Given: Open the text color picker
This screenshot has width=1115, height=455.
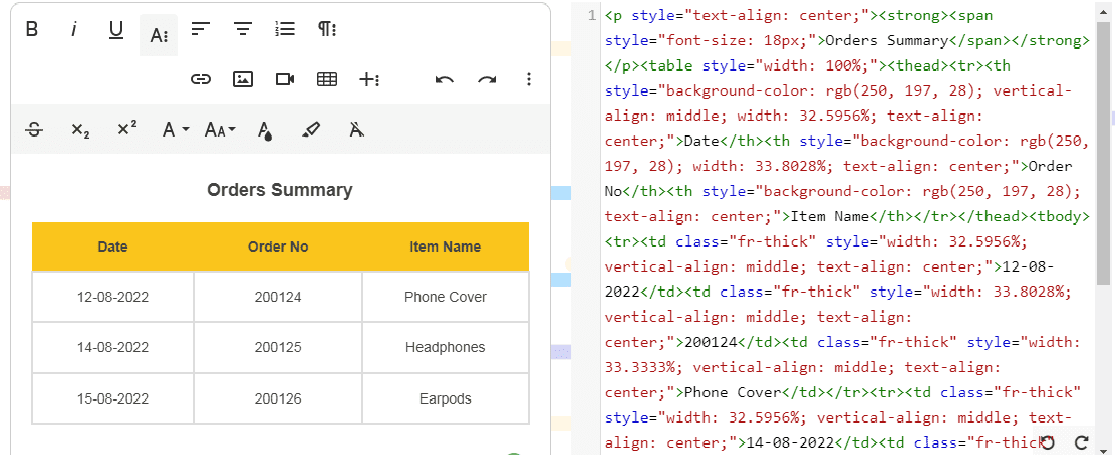Looking at the screenshot, I should pyautogui.click(x=265, y=129).
